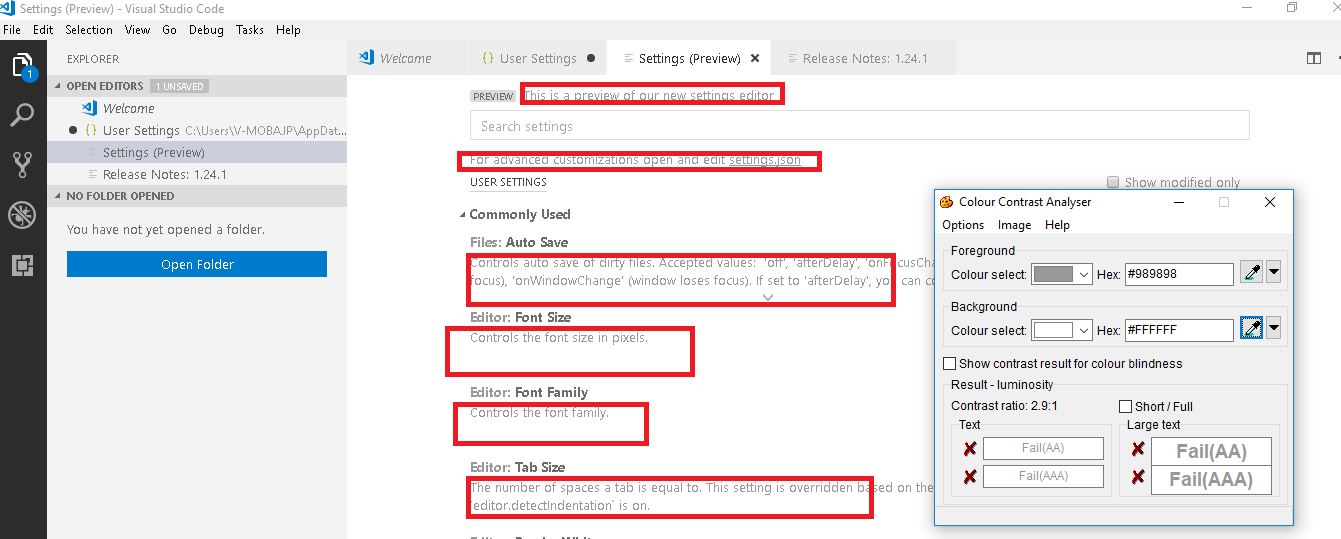This screenshot has width=1341, height=539.
Task: Open the Search view in activity bar
Action: (23, 115)
